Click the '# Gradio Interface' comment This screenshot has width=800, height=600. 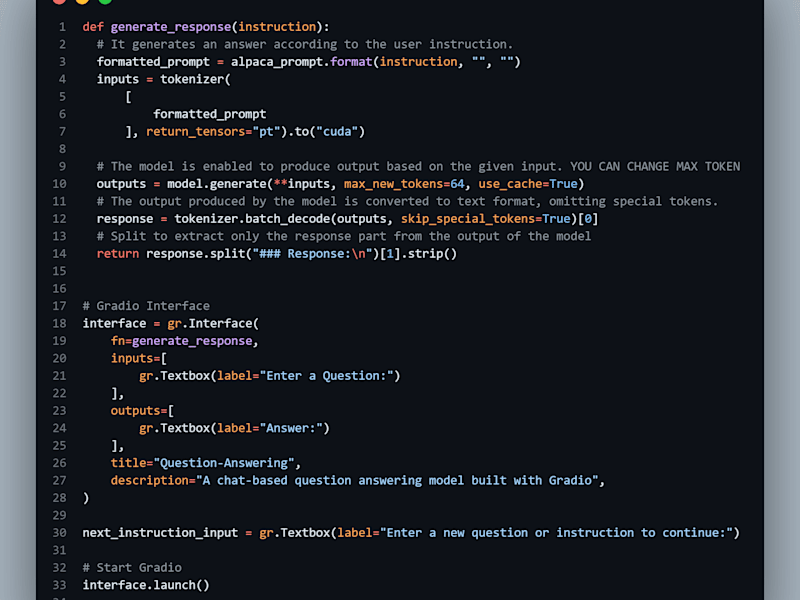(146, 306)
